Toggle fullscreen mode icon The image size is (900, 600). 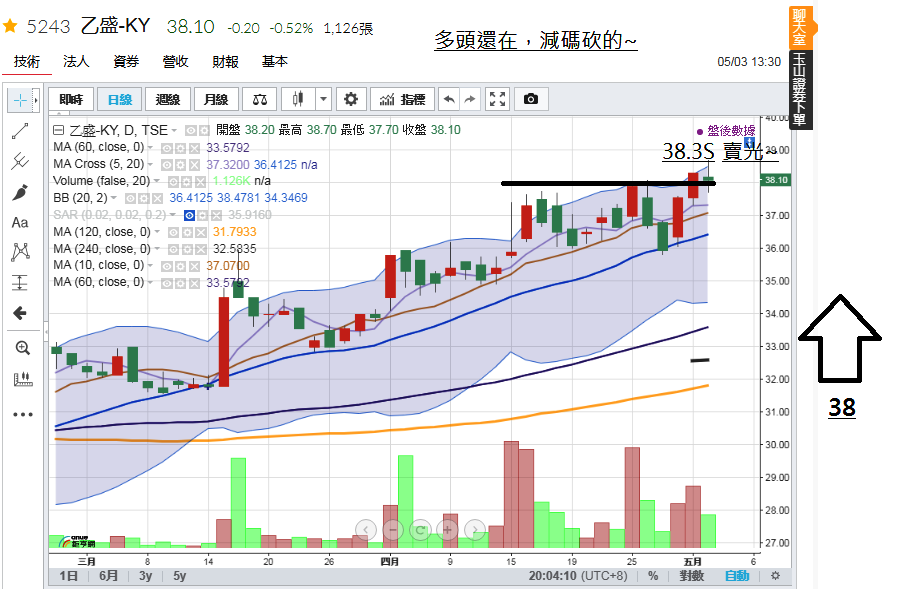click(x=497, y=99)
